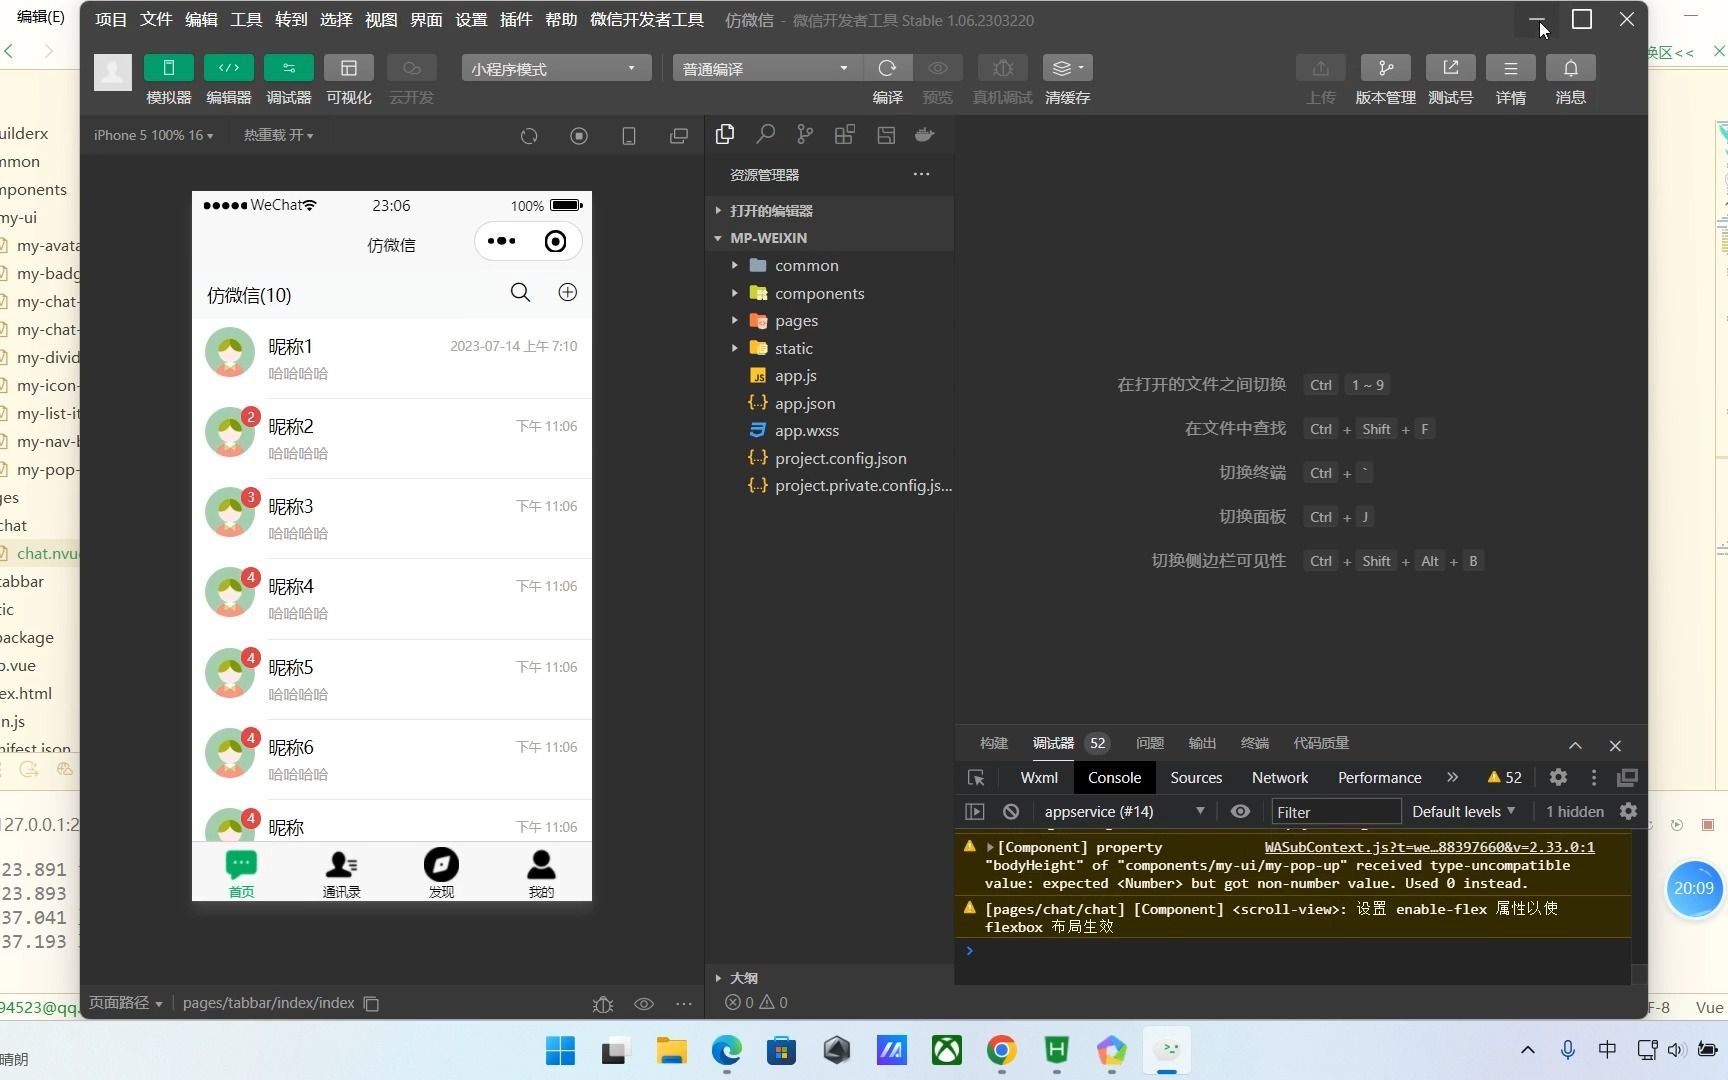Open the 工具 menu
Screen dimensions: 1728x1080
(246, 20)
